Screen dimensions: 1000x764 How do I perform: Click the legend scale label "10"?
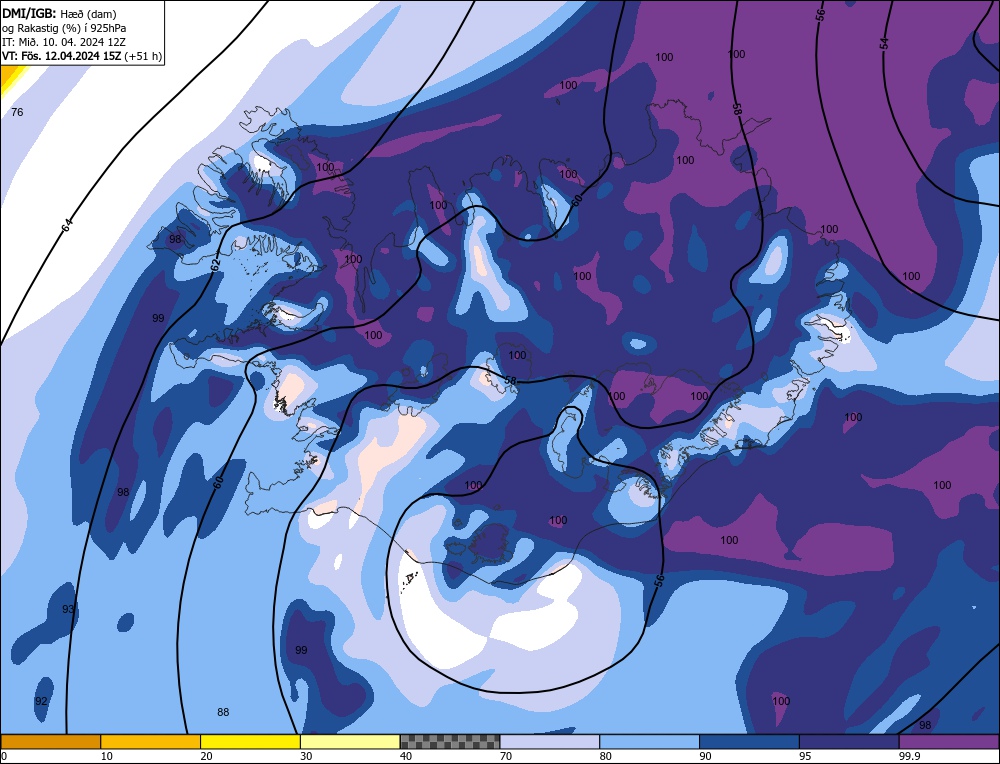click(x=107, y=756)
